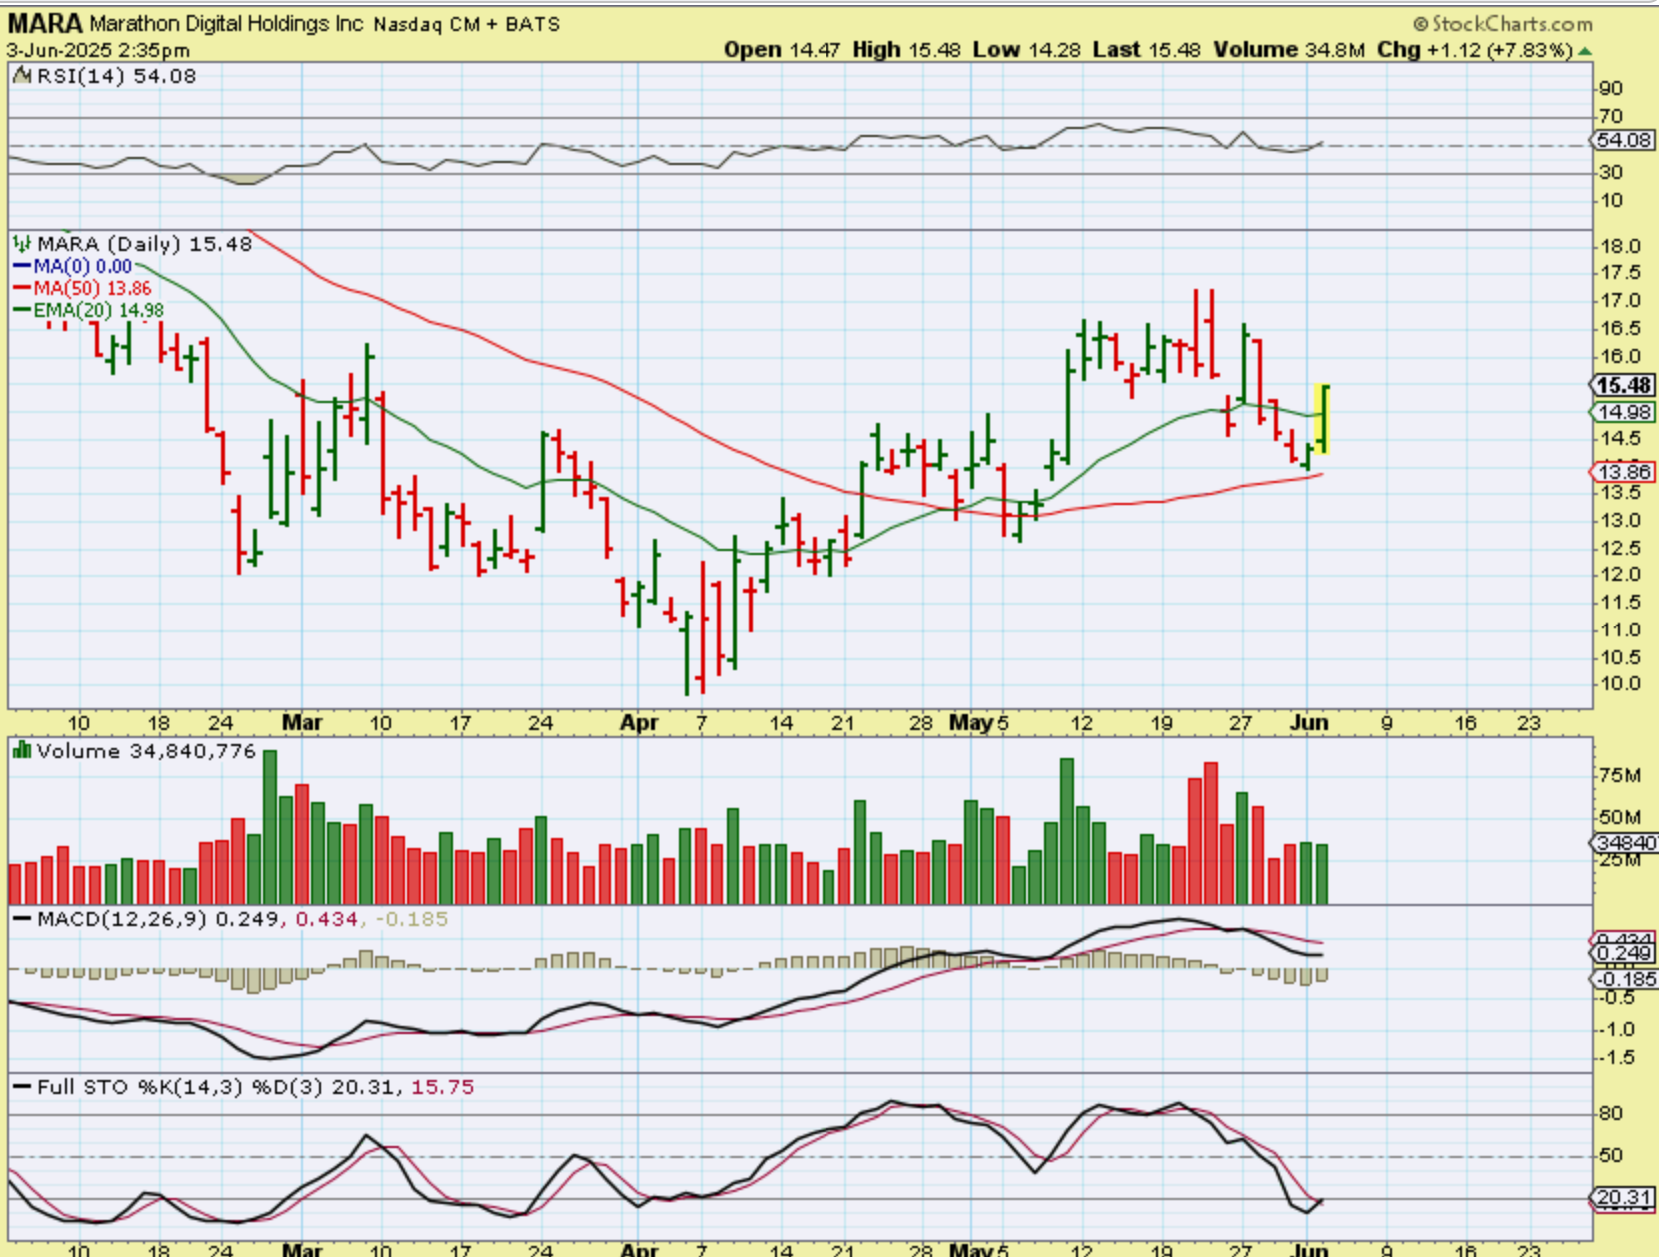Click the 34840 volume tag on axis

click(x=1624, y=844)
